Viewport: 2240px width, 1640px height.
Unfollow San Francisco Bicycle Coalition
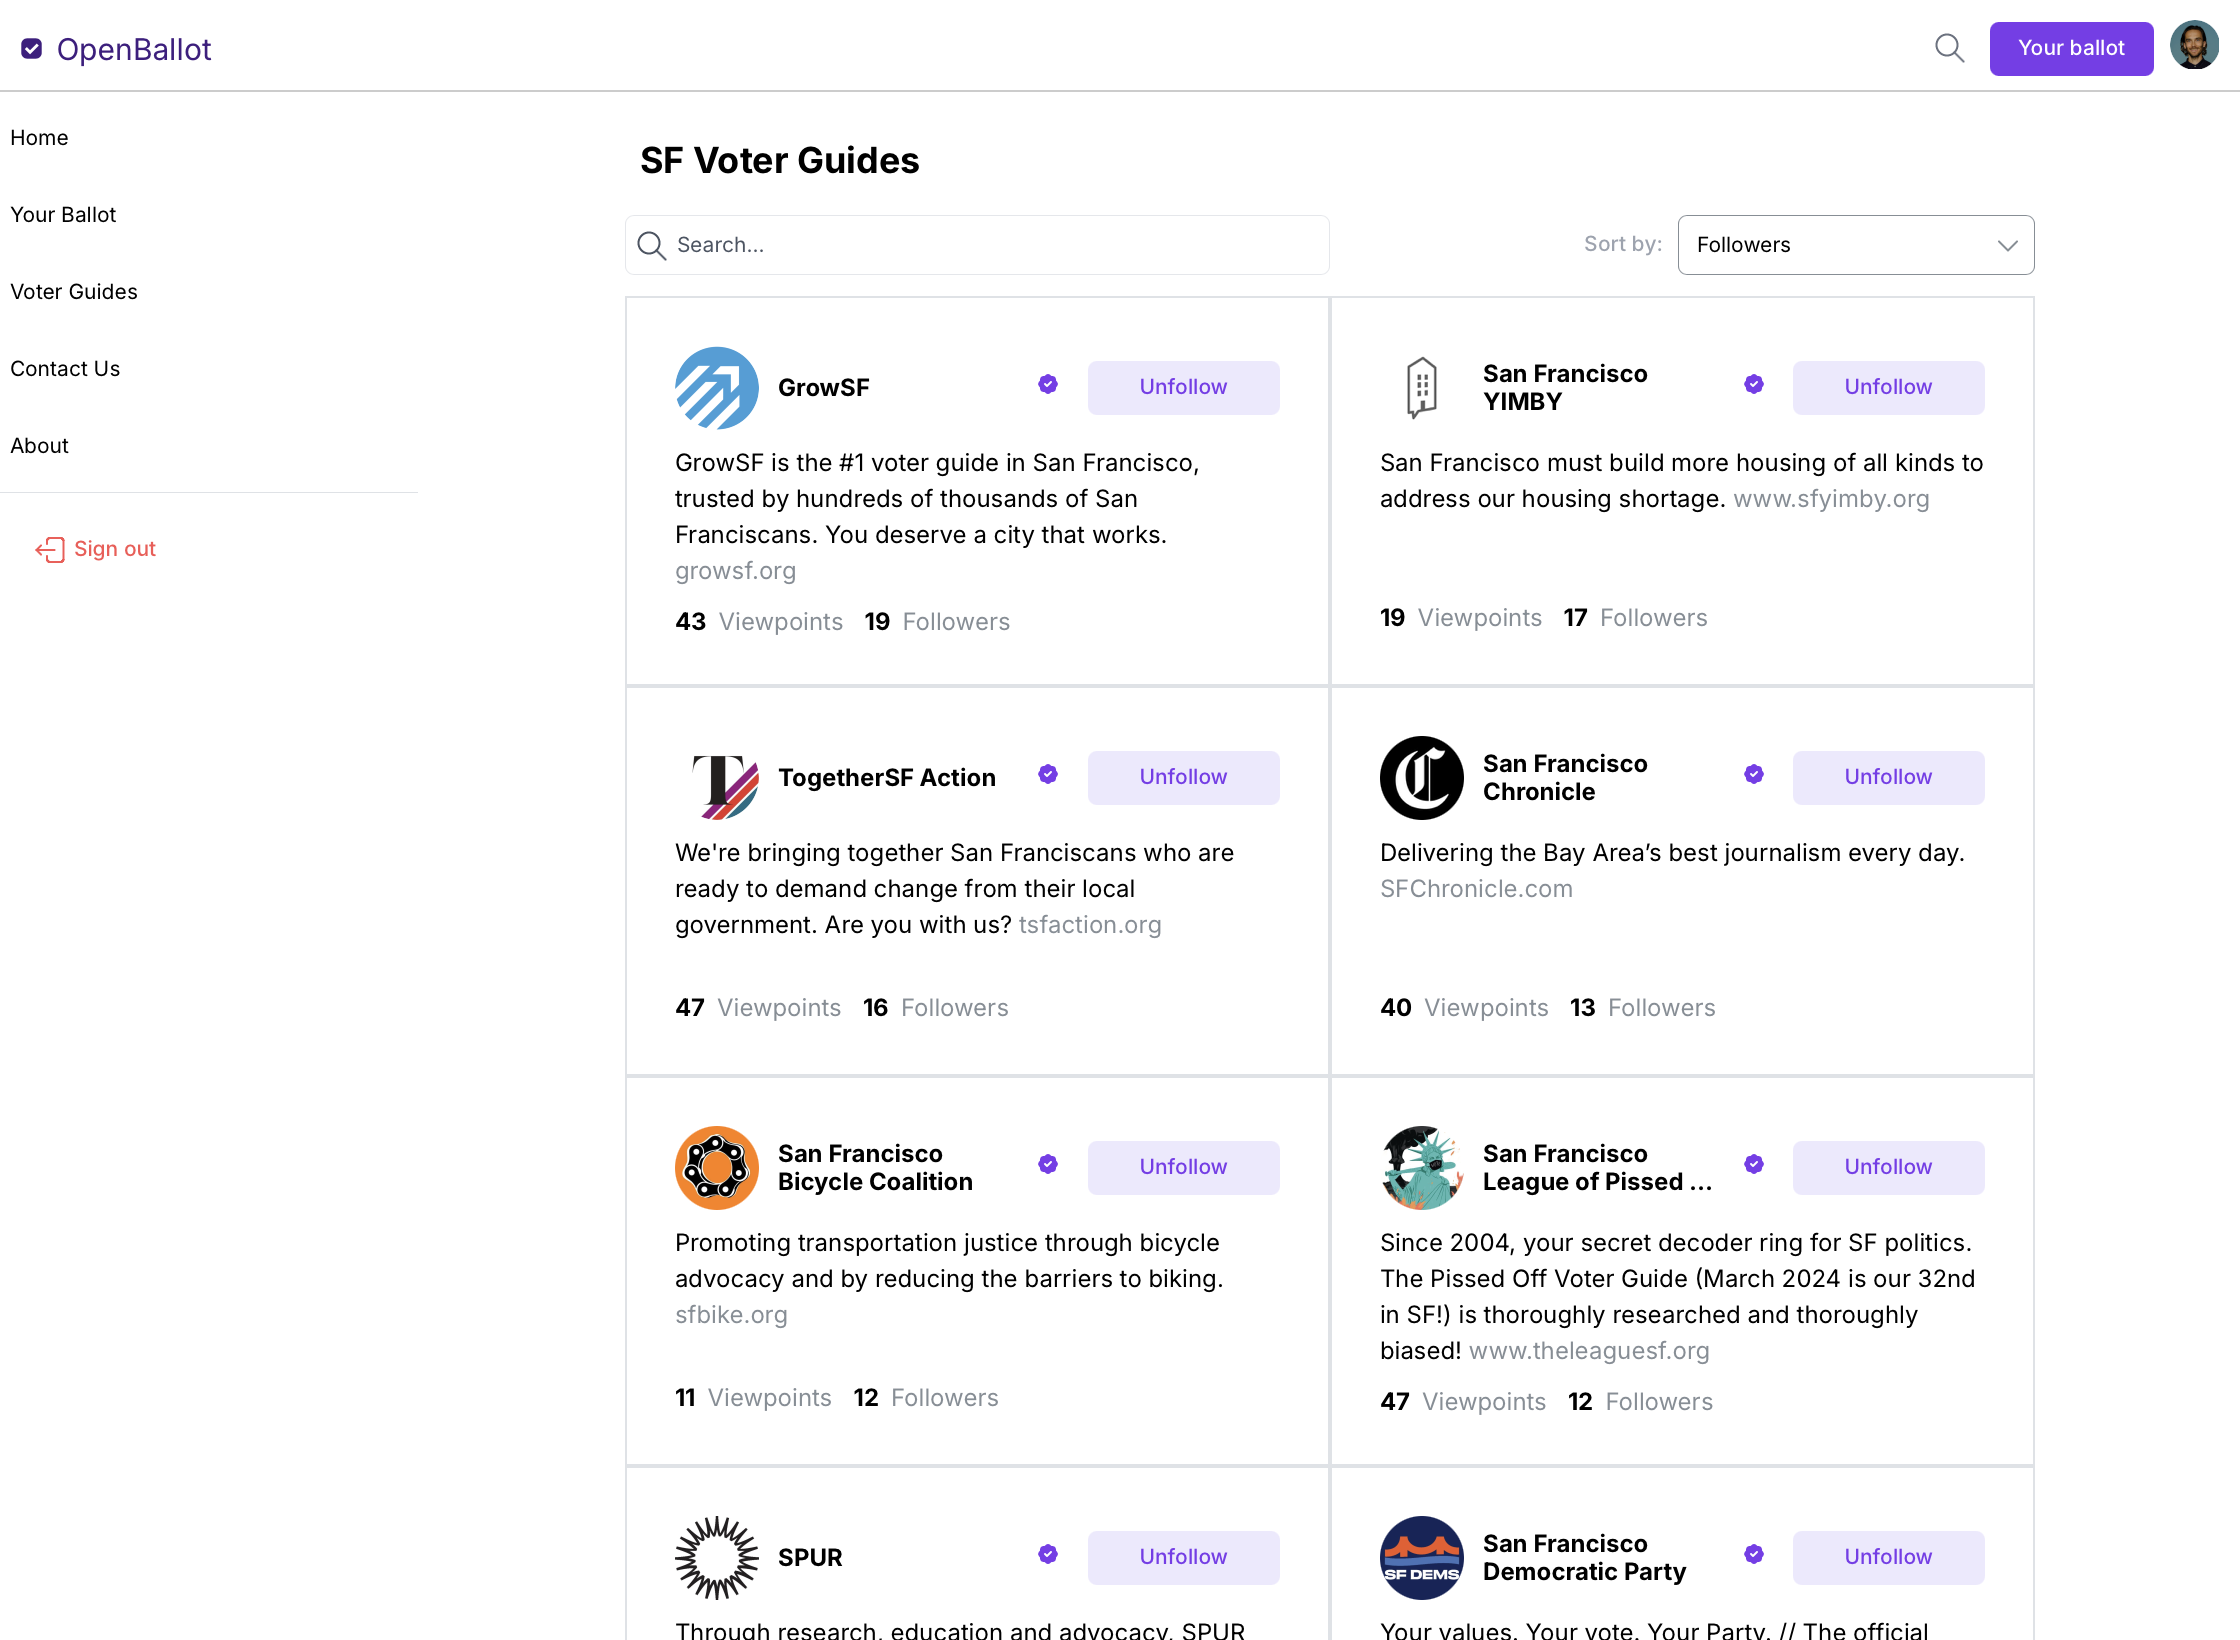pos(1183,1167)
